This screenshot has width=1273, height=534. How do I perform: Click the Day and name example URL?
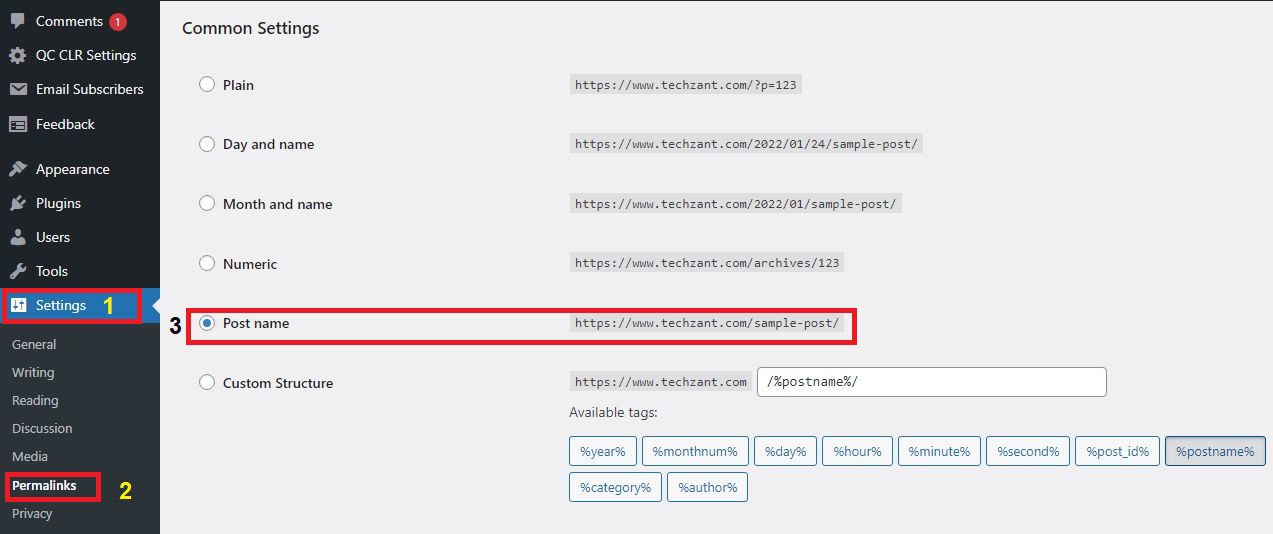click(x=746, y=144)
